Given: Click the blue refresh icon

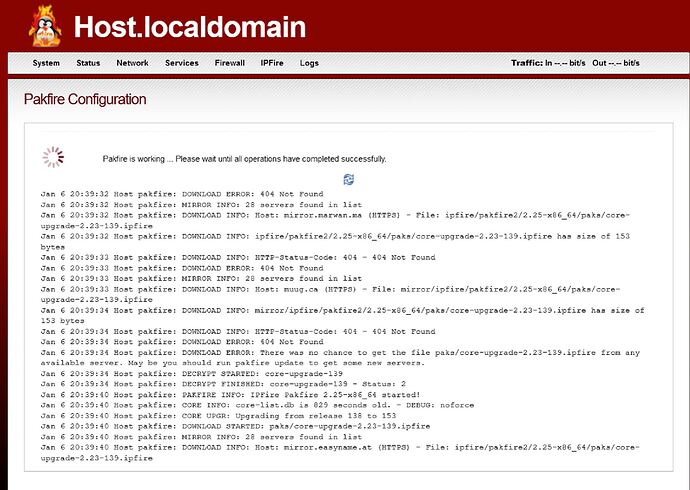Looking at the screenshot, I should [349, 179].
